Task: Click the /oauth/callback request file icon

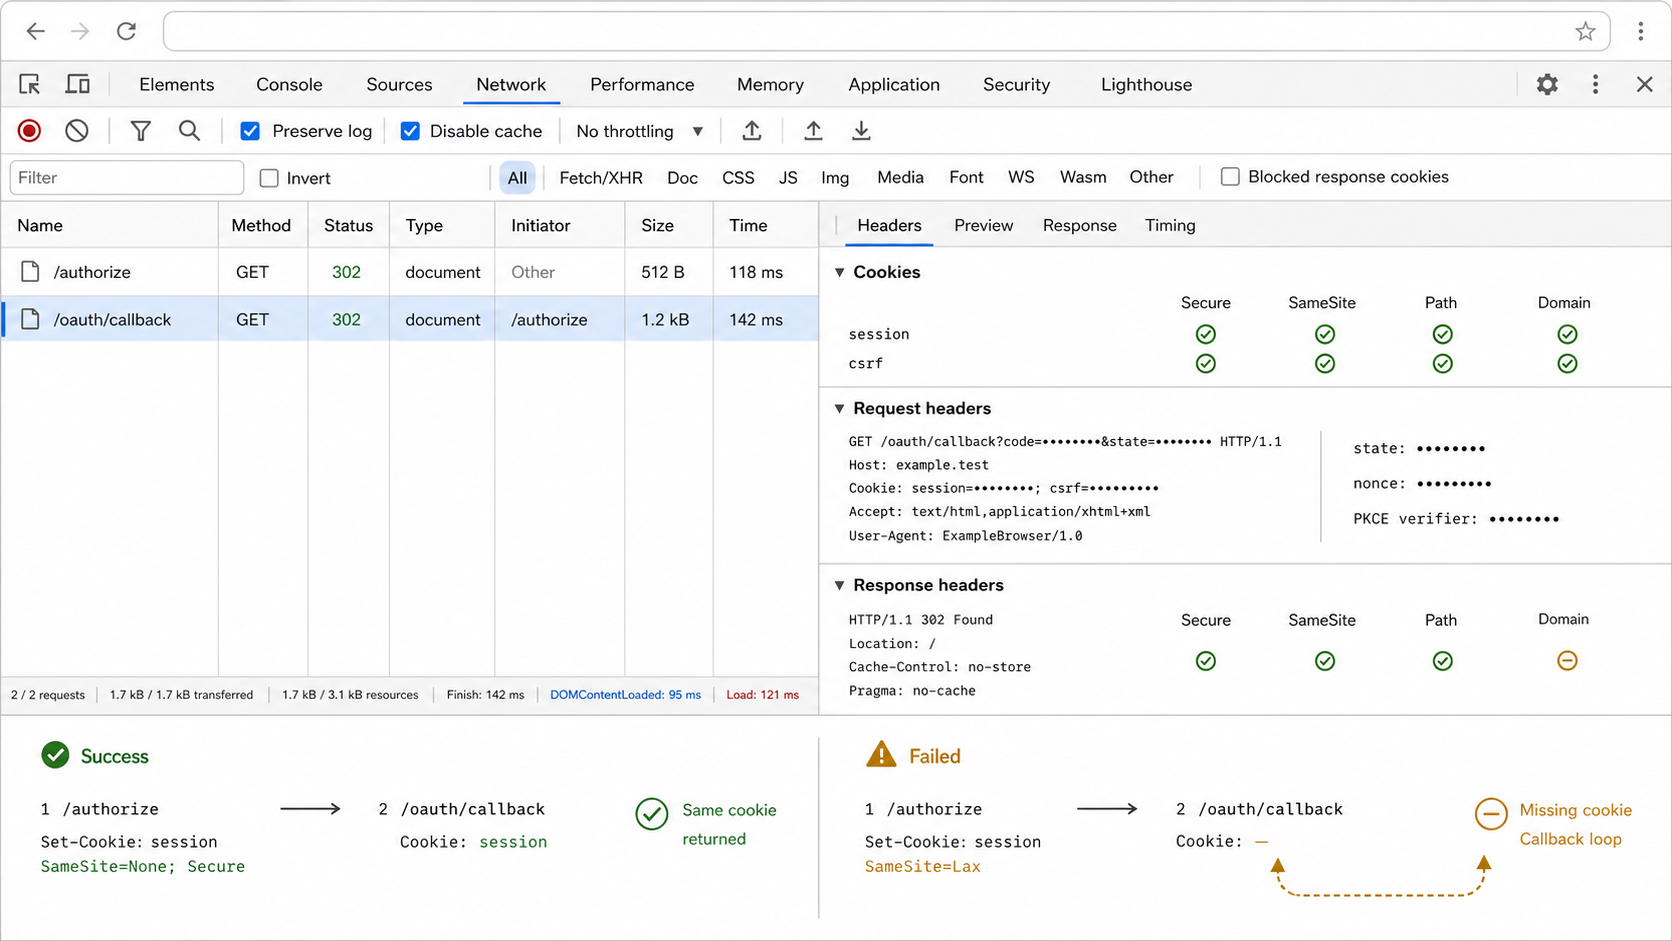Action: click(x=30, y=320)
